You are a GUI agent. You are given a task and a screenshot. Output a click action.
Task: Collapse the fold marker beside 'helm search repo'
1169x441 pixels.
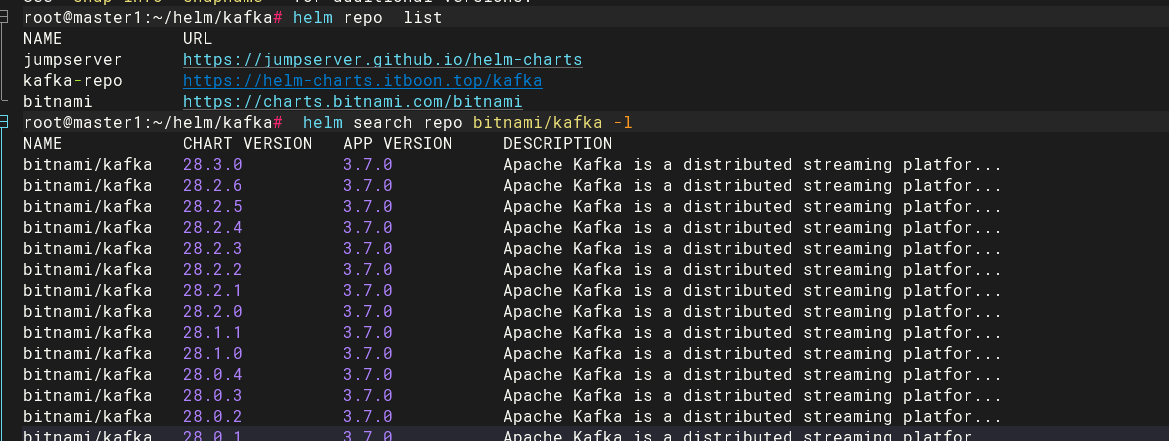pos(5,122)
